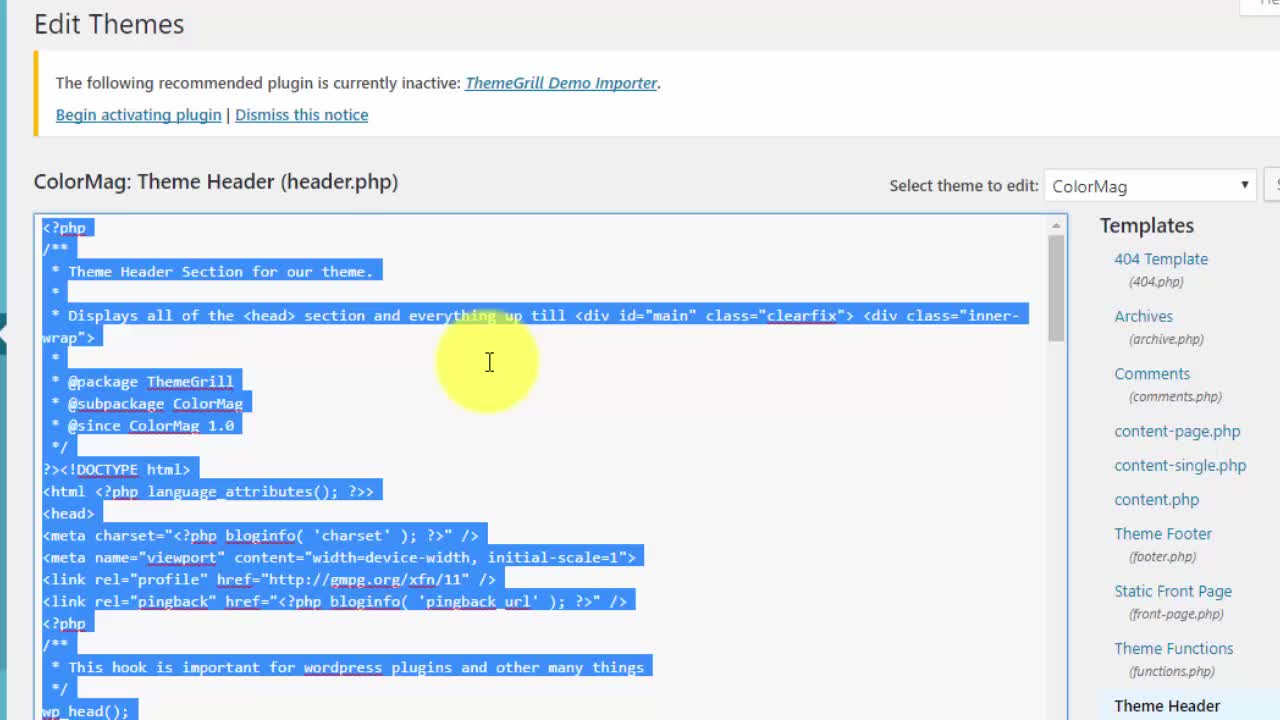Dismiss this notice link

click(x=301, y=115)
